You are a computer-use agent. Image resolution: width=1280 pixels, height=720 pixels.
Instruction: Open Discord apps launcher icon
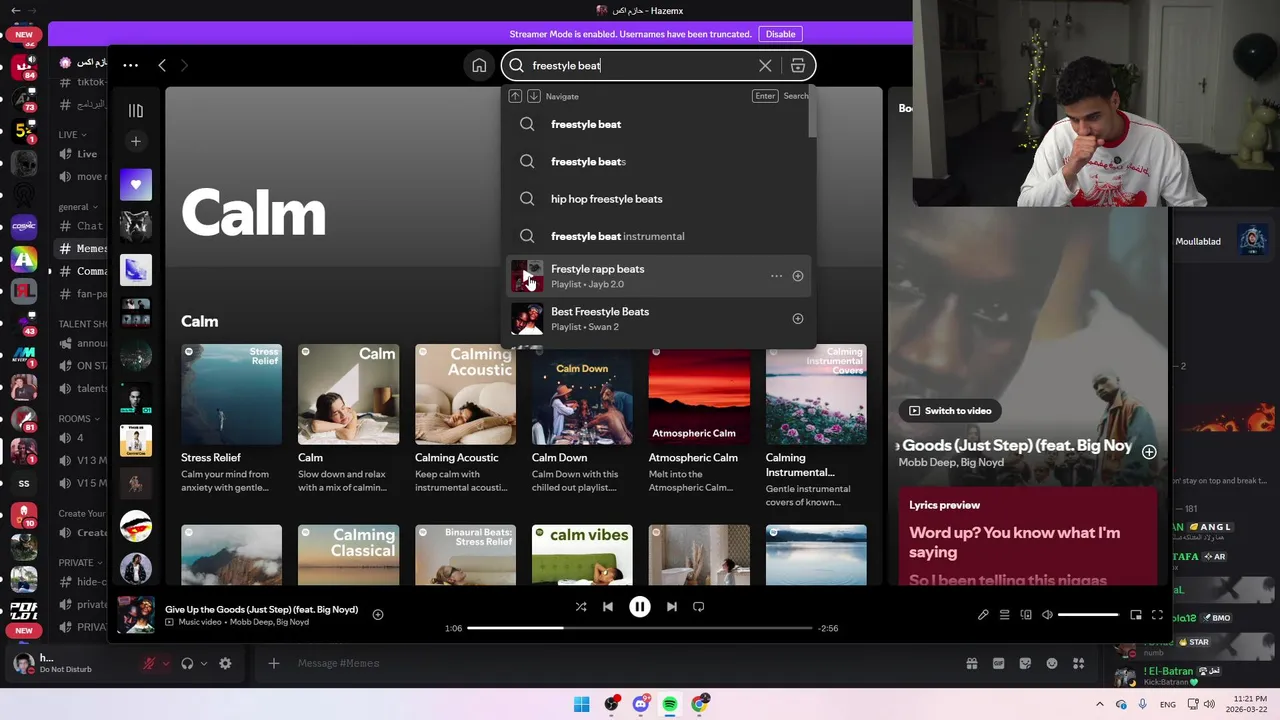point(1078,663)
